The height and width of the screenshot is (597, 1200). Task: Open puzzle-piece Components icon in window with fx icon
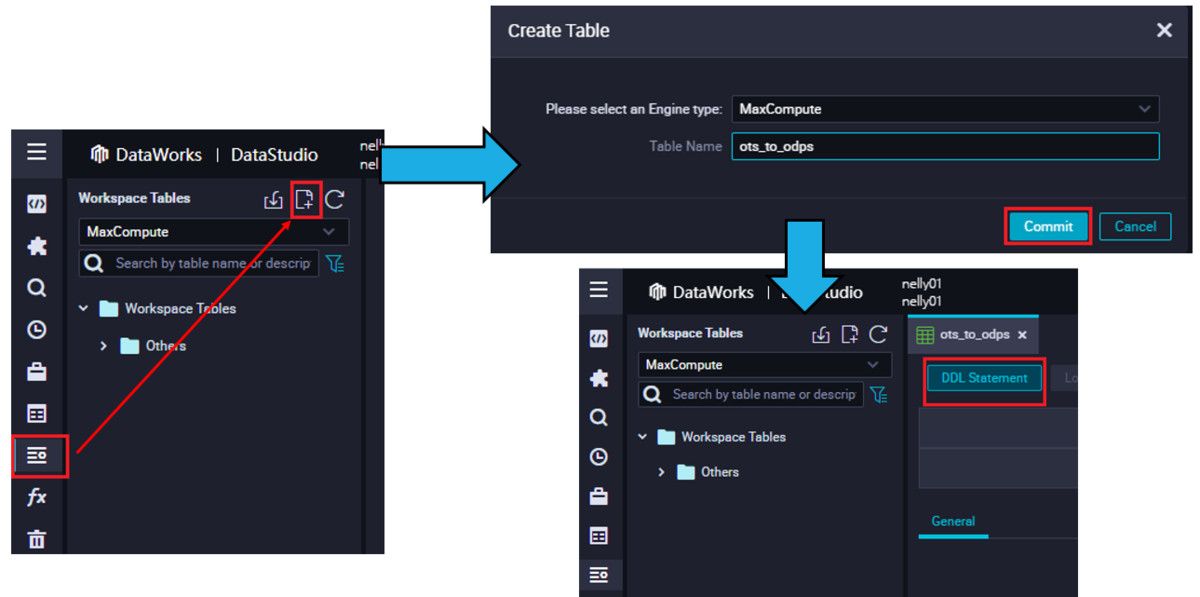pos(37,246)
